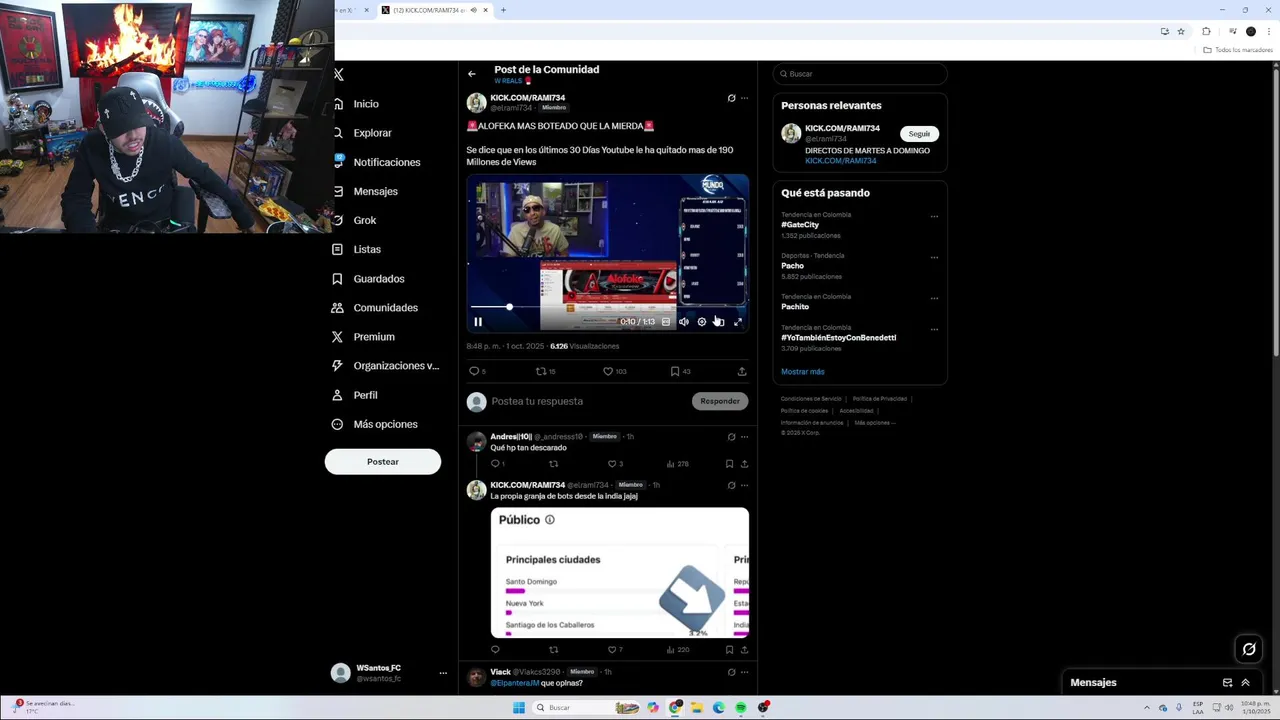This screenshot has width=1280, height=720.
Task: Open more options on Vlack's reply
Action: 744,672
